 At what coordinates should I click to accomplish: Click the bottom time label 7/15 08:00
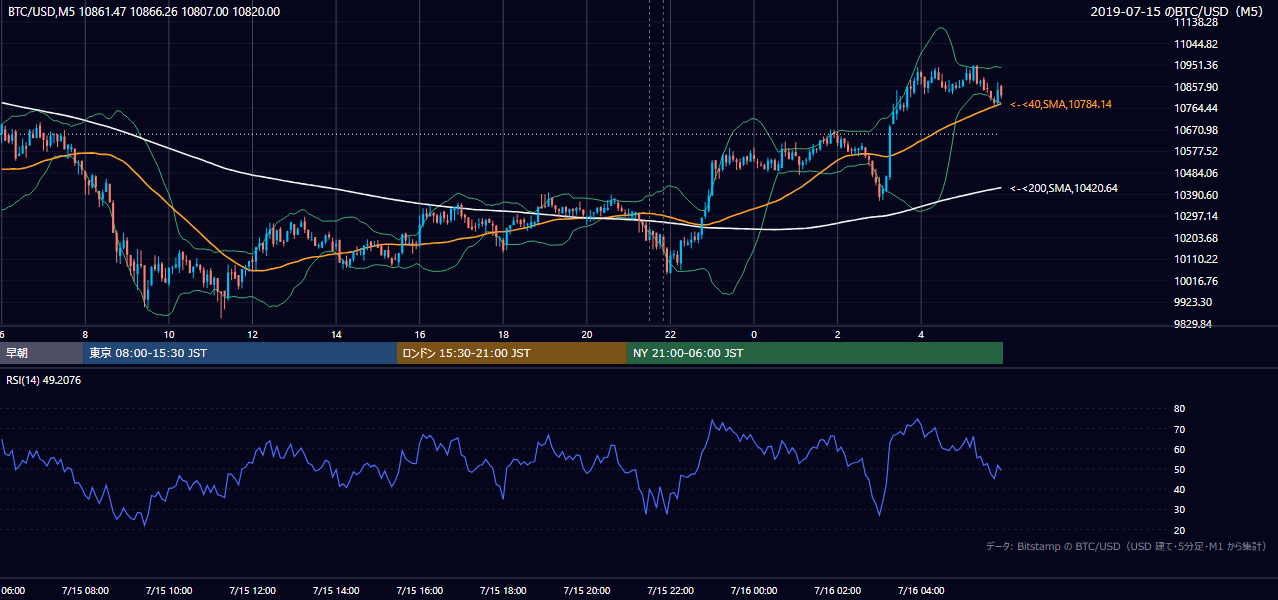tap(84, 591)
